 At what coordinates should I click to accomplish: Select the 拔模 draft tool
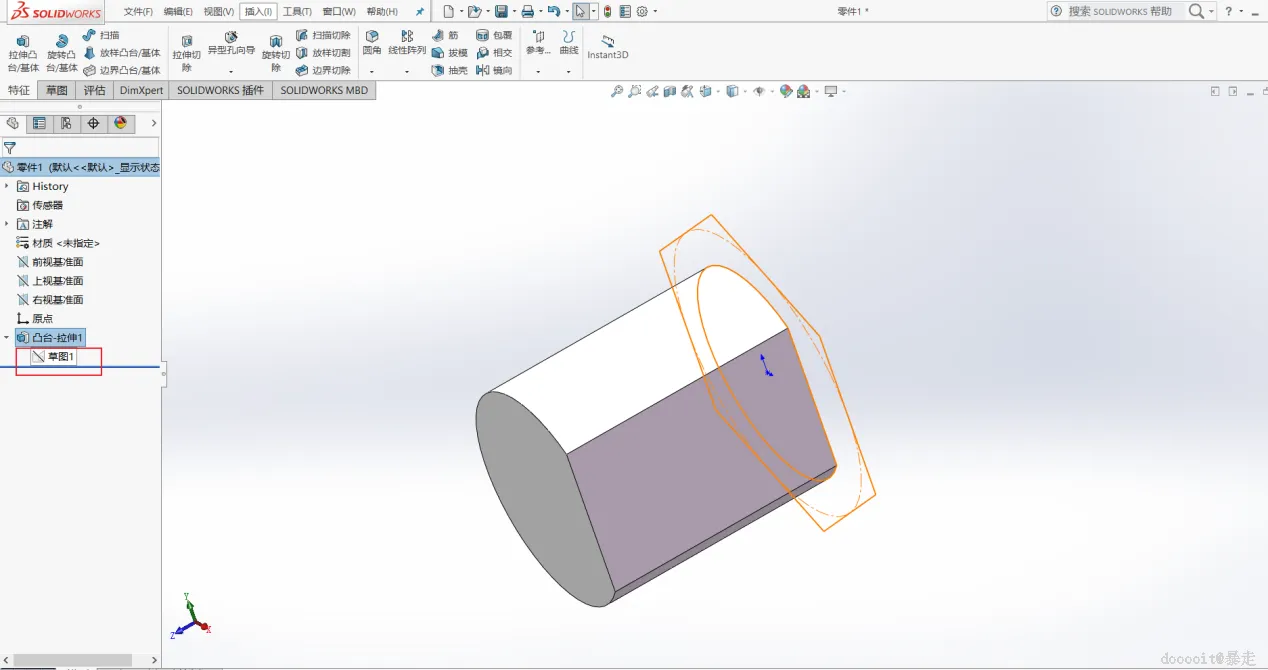[x=449, y=53]
